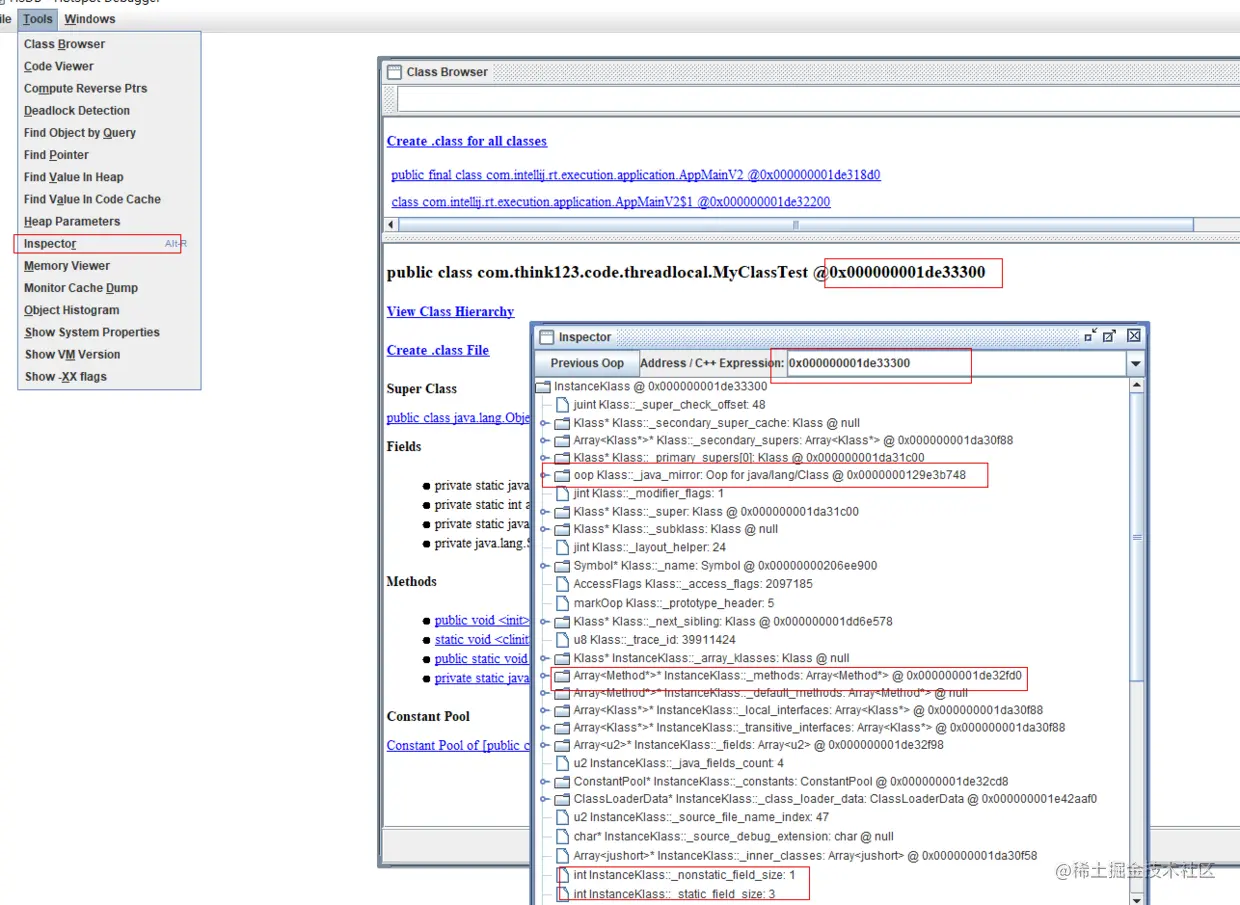Click folder icon of _secondary_super_cache row
This screenshot has height=905, width=1240.
point(562,423)
